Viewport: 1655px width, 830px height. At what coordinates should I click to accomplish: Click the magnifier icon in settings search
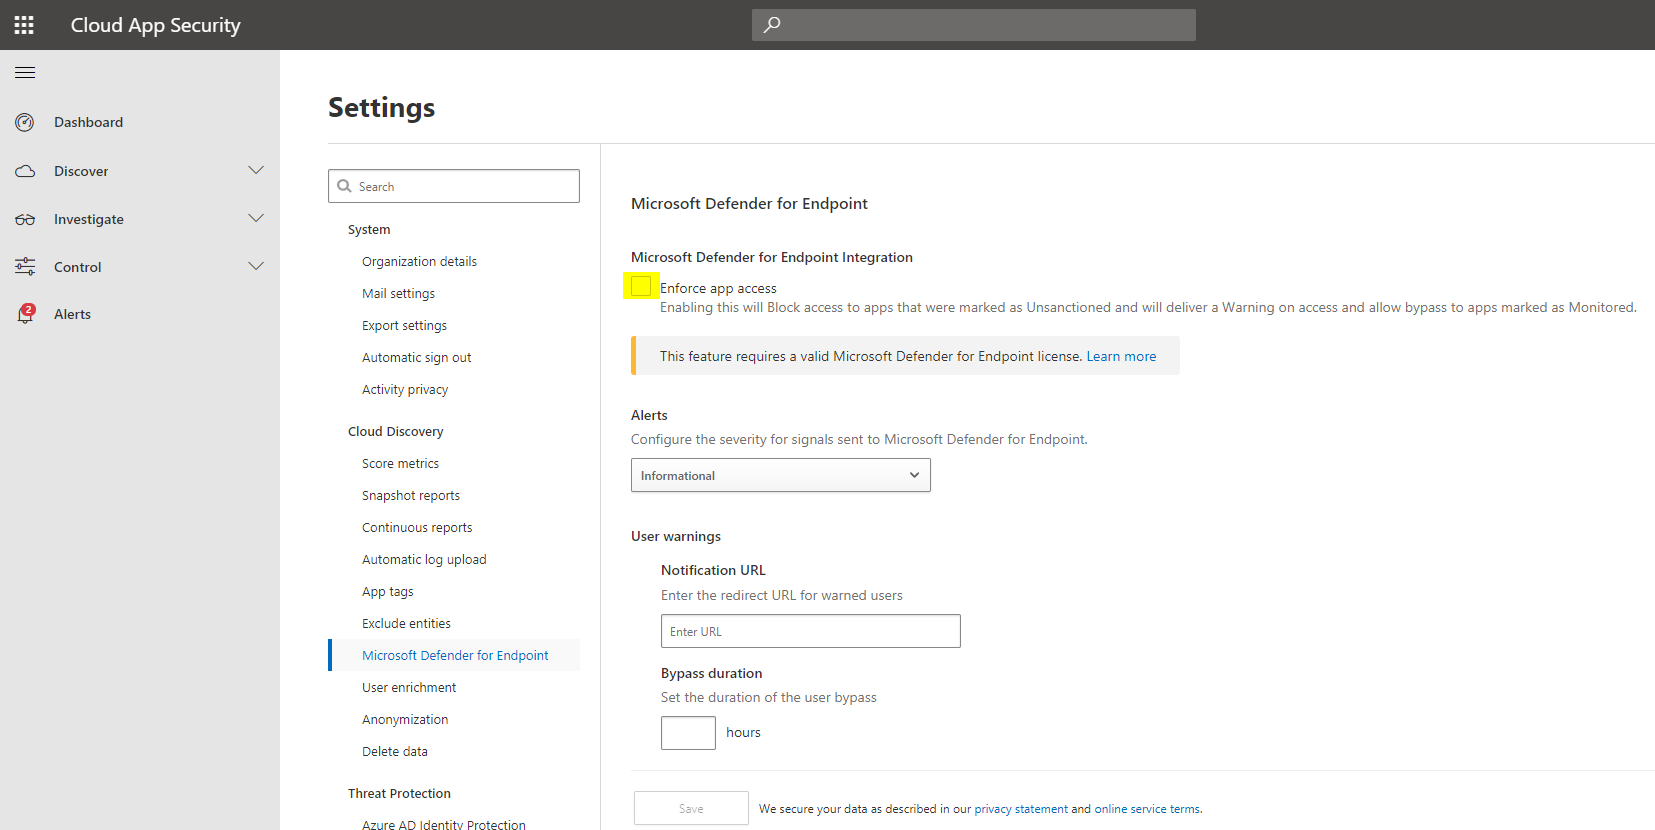pyautogui.click(x=345, y=186)
